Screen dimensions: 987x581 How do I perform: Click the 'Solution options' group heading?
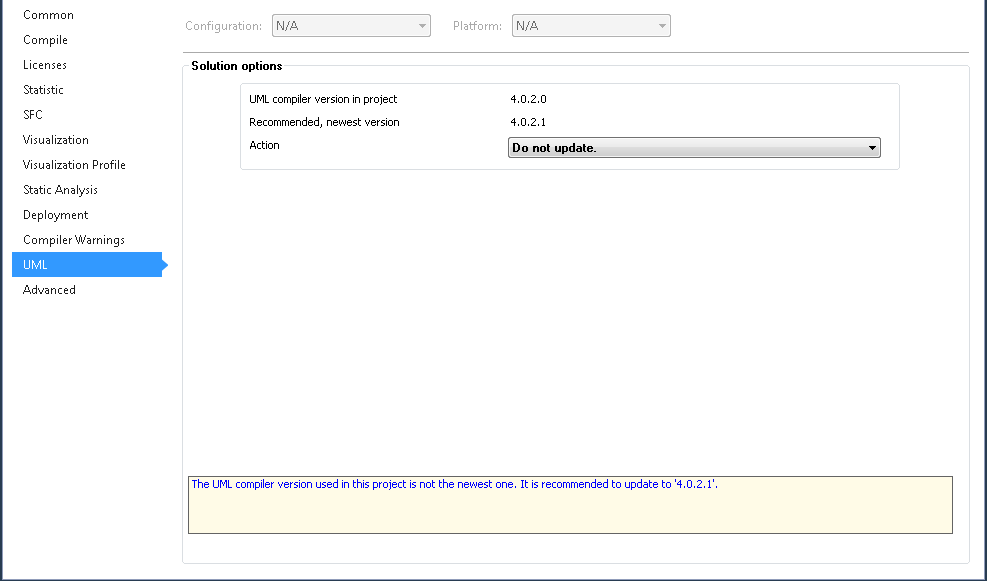point(237,66)
